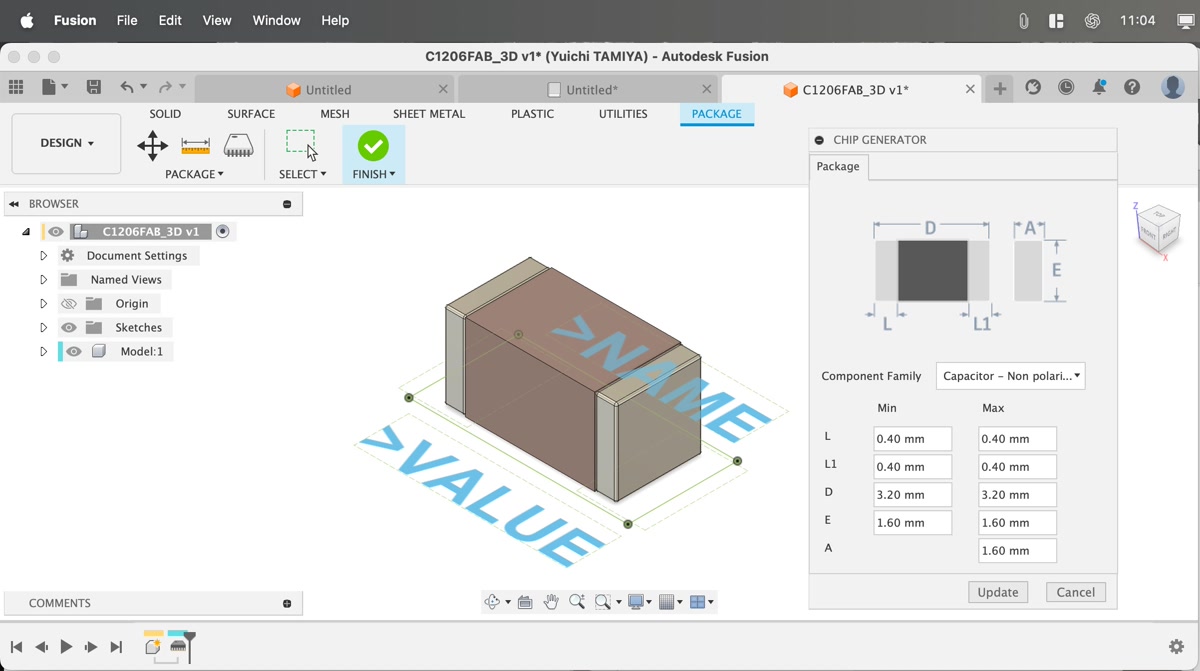Redo the last action
Screen dimensions: 1200x671
coord(165,88)
